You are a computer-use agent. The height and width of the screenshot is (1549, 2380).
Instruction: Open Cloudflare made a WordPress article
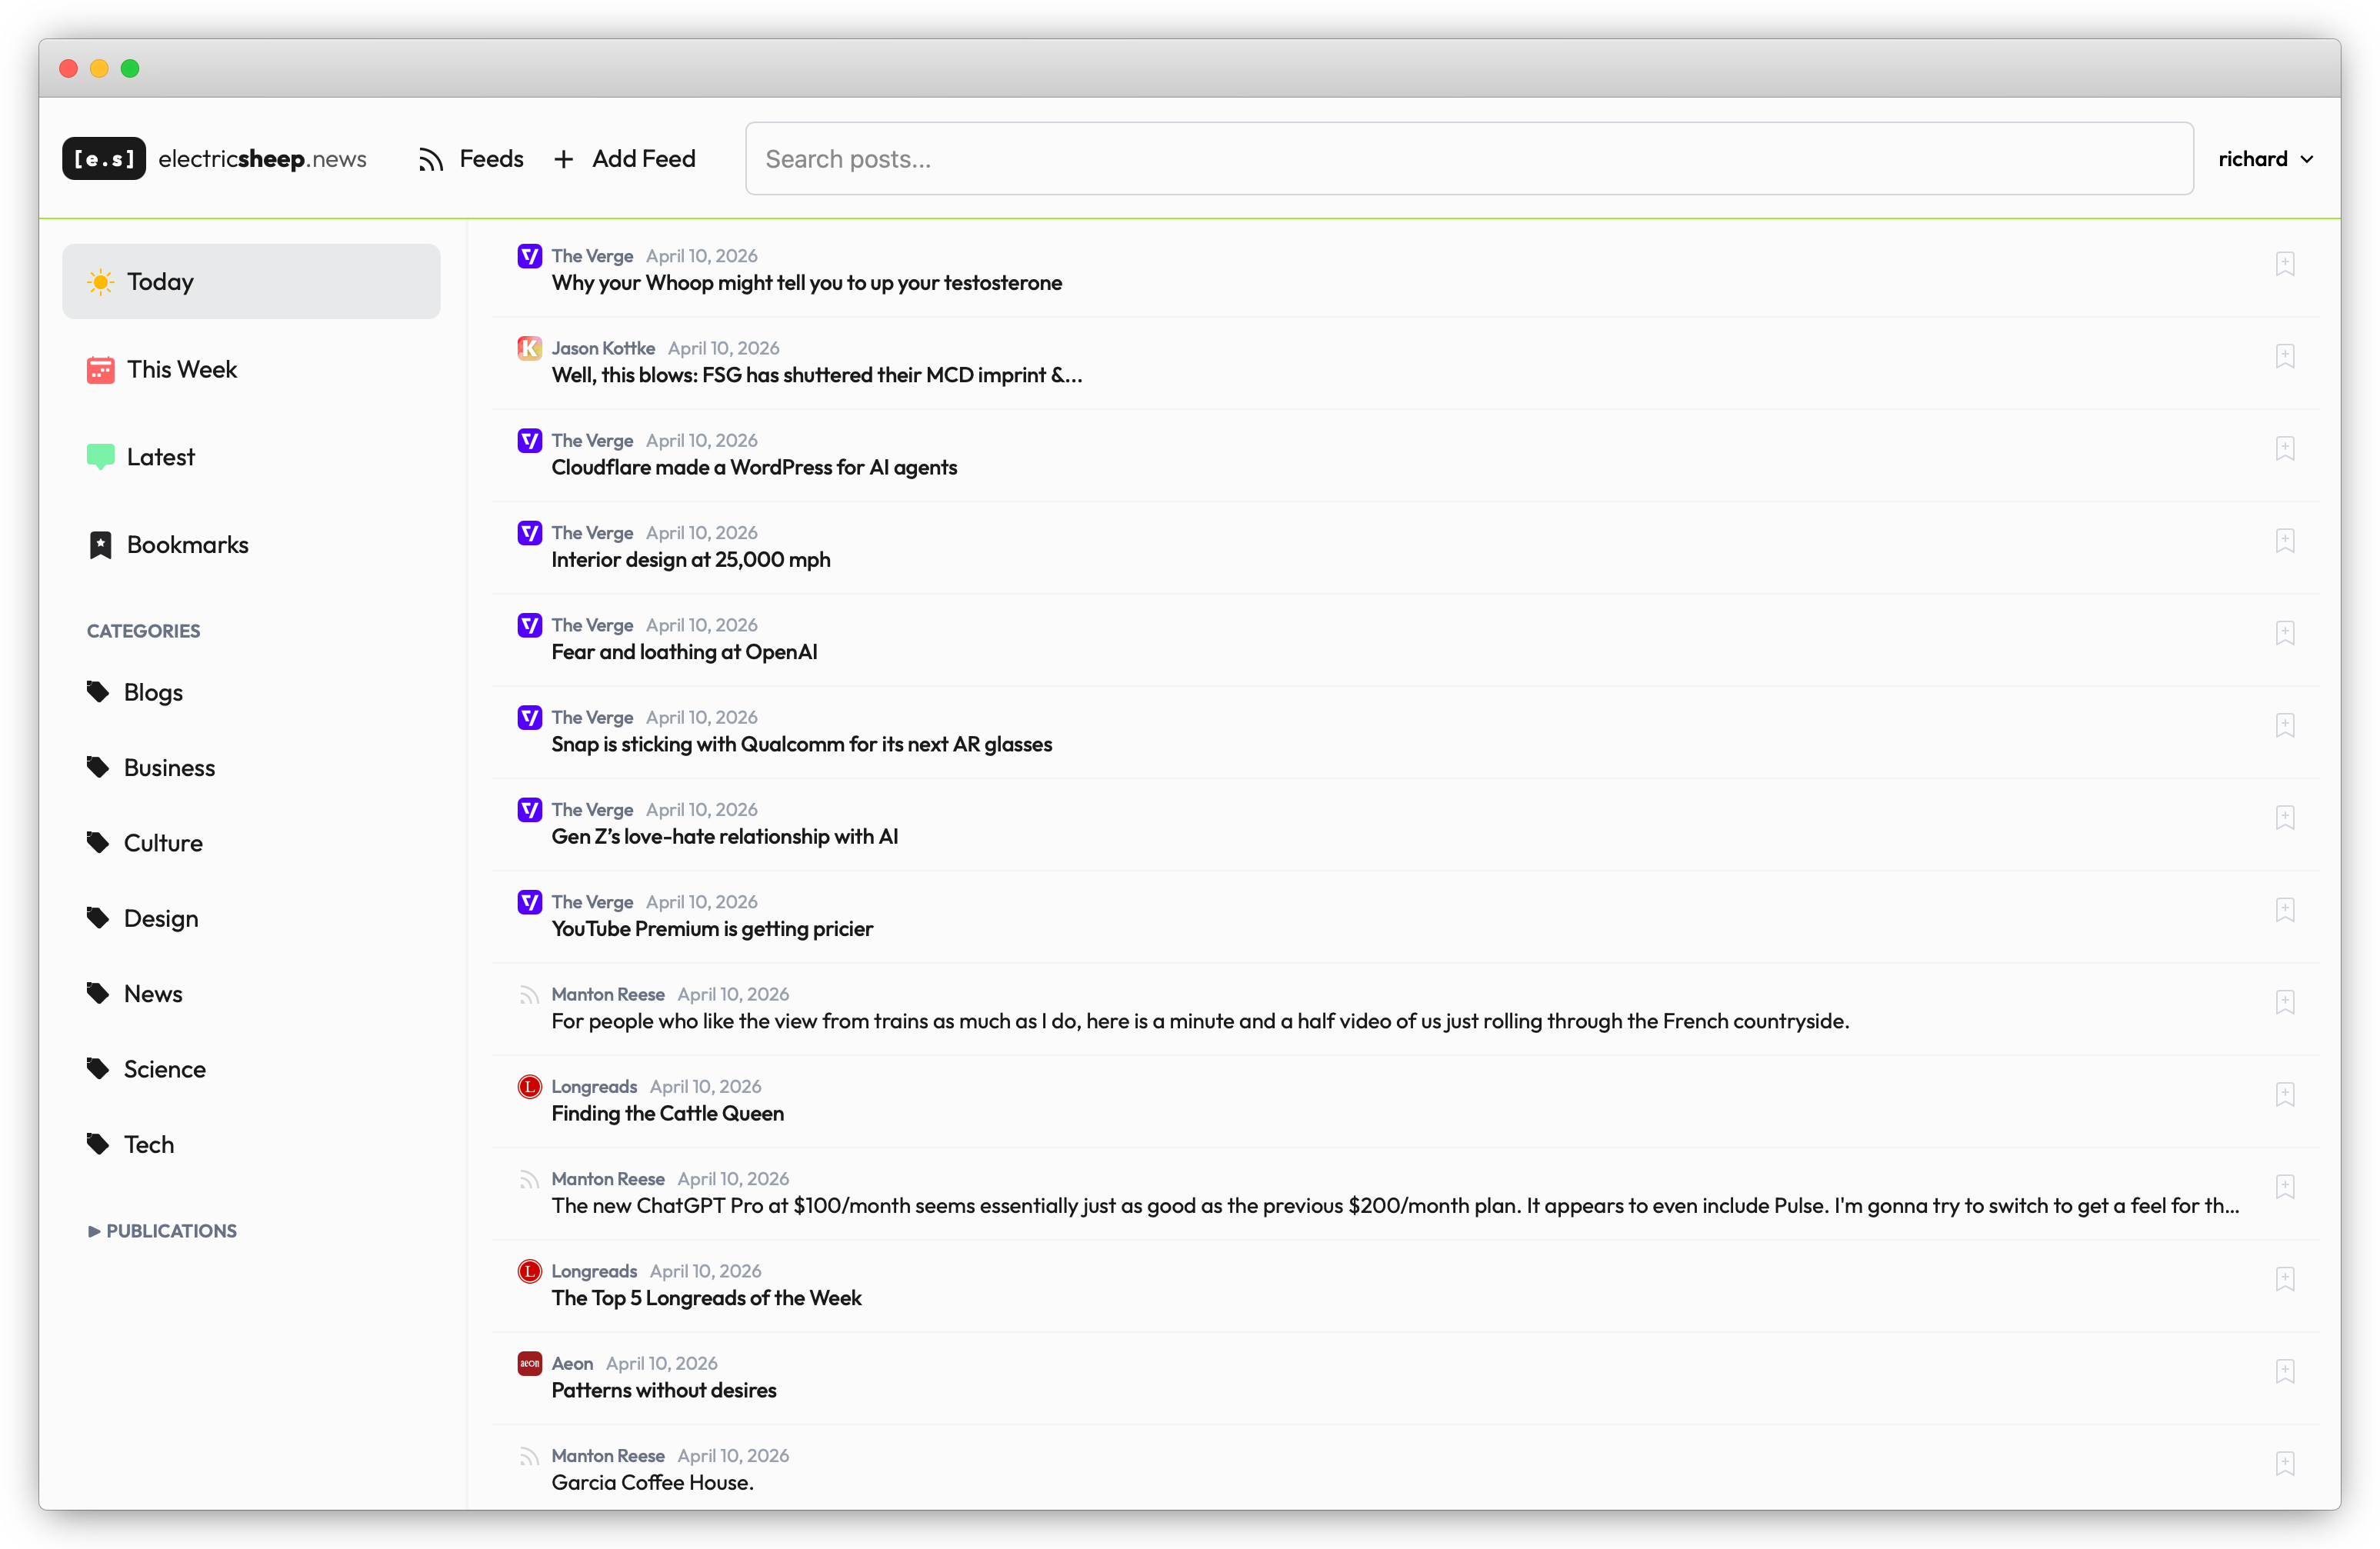coord(754,468)
